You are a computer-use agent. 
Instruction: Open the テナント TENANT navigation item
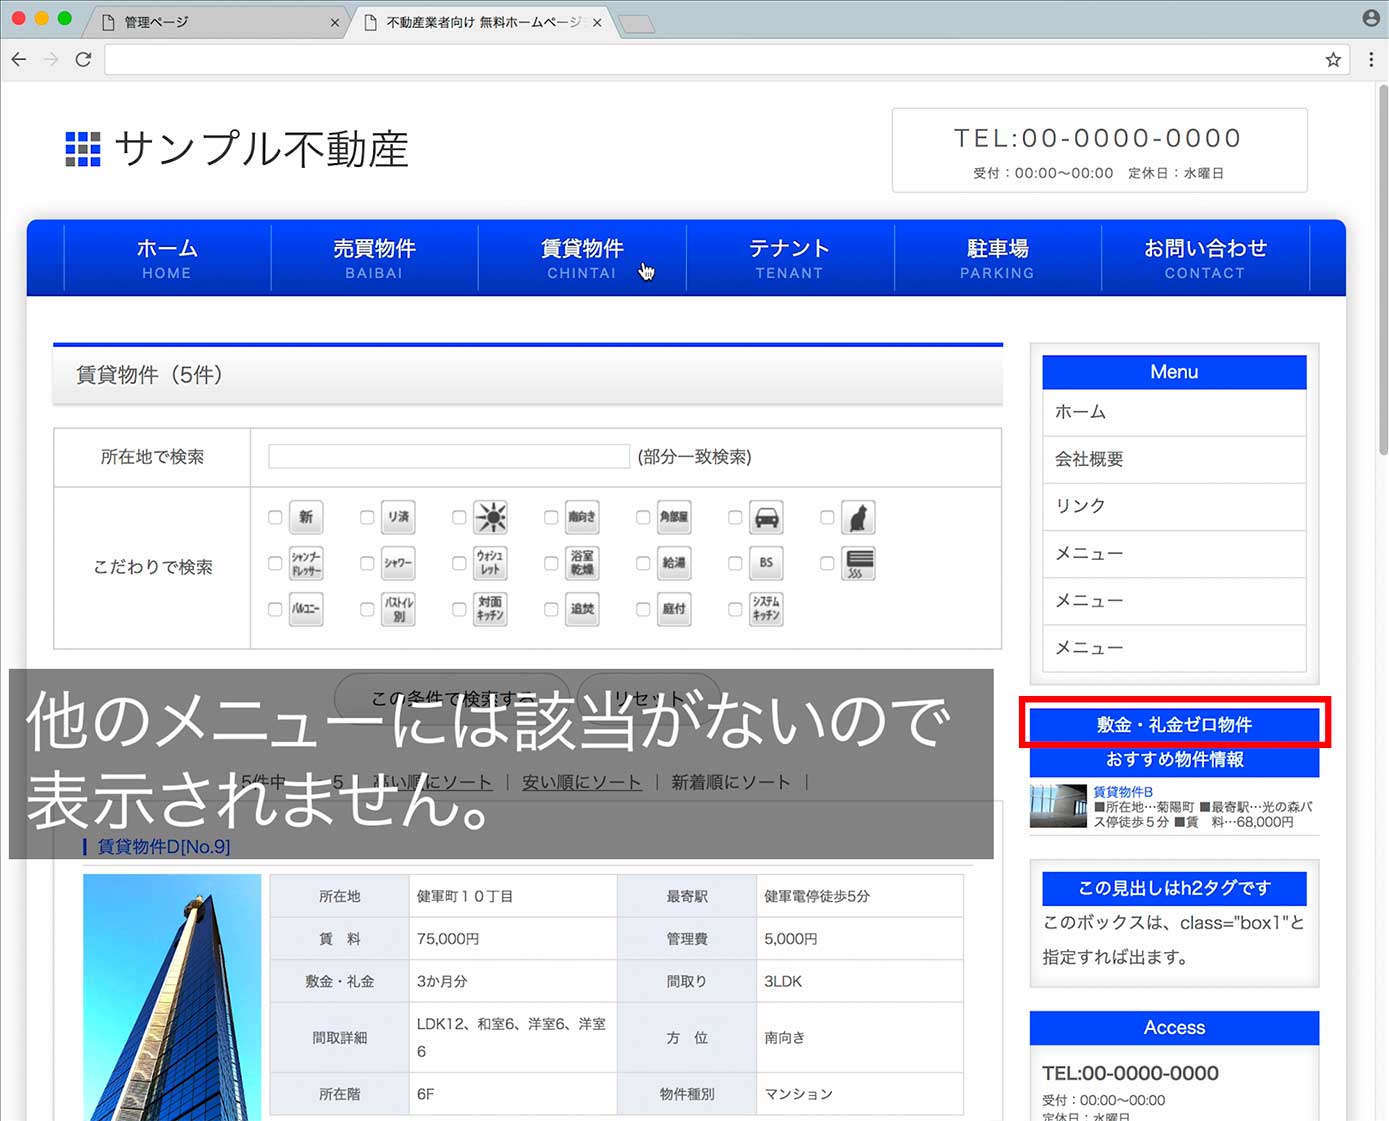789,258
